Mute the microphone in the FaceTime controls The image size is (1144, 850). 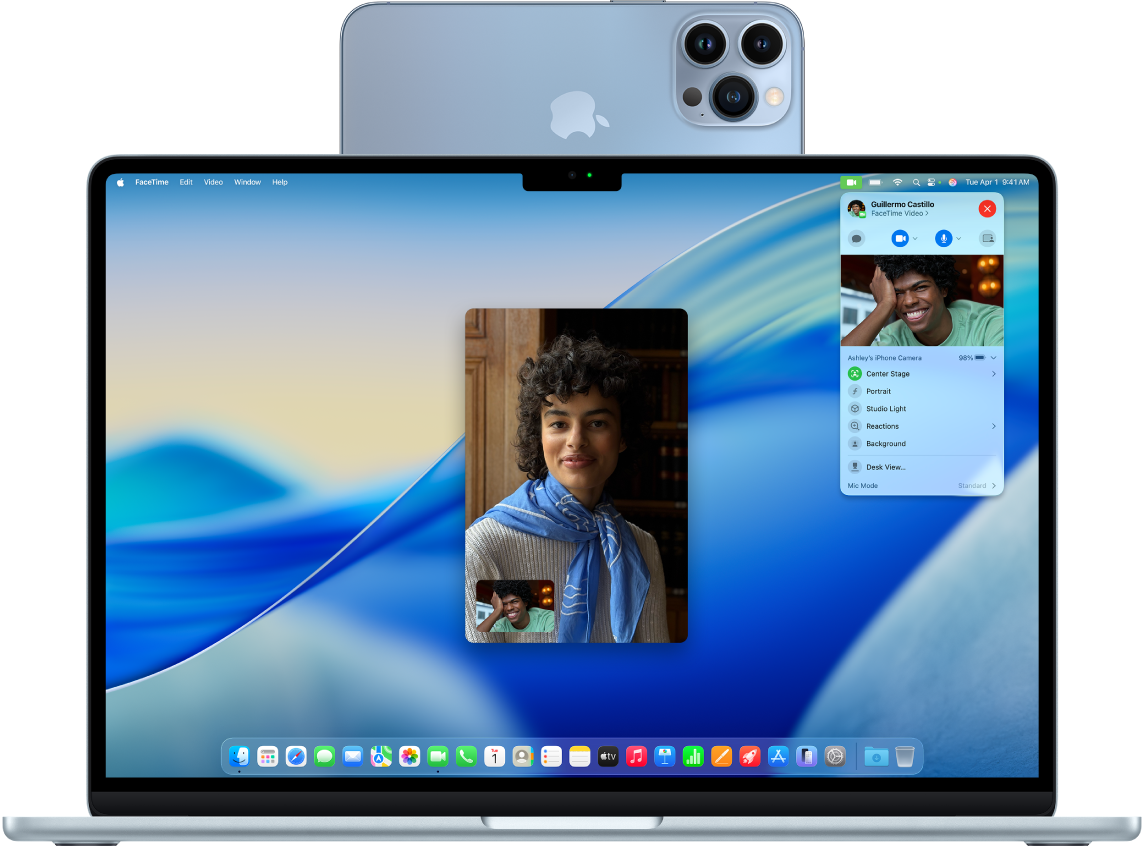943,238
